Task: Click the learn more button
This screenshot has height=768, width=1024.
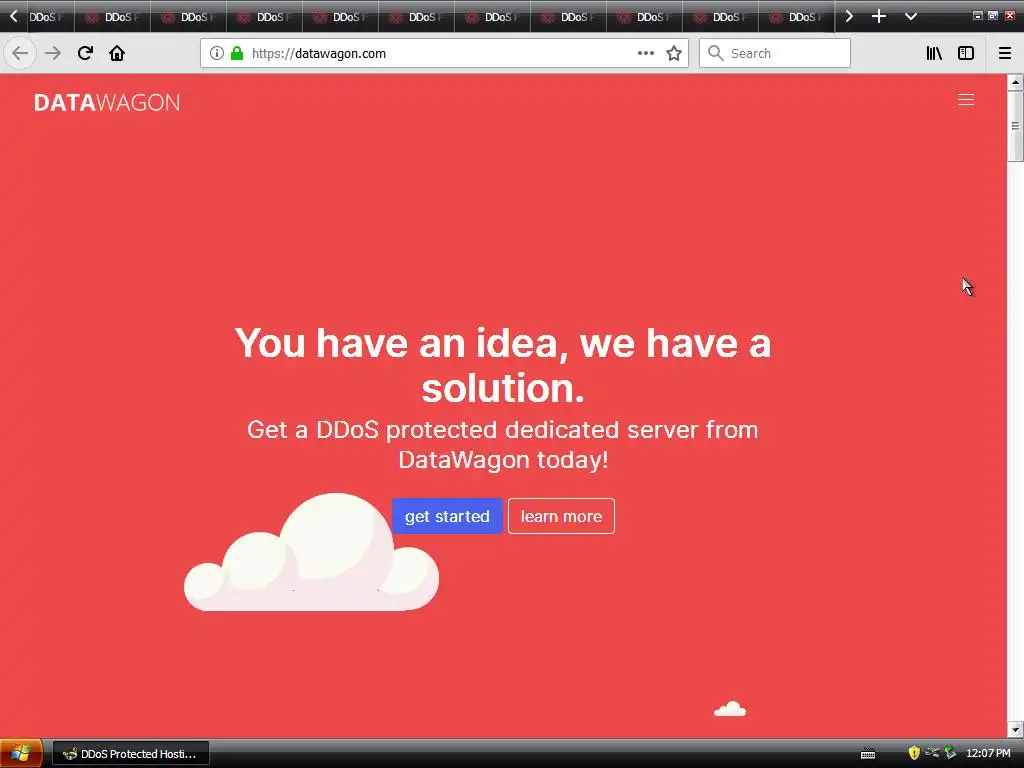Action: coord(561,516)
